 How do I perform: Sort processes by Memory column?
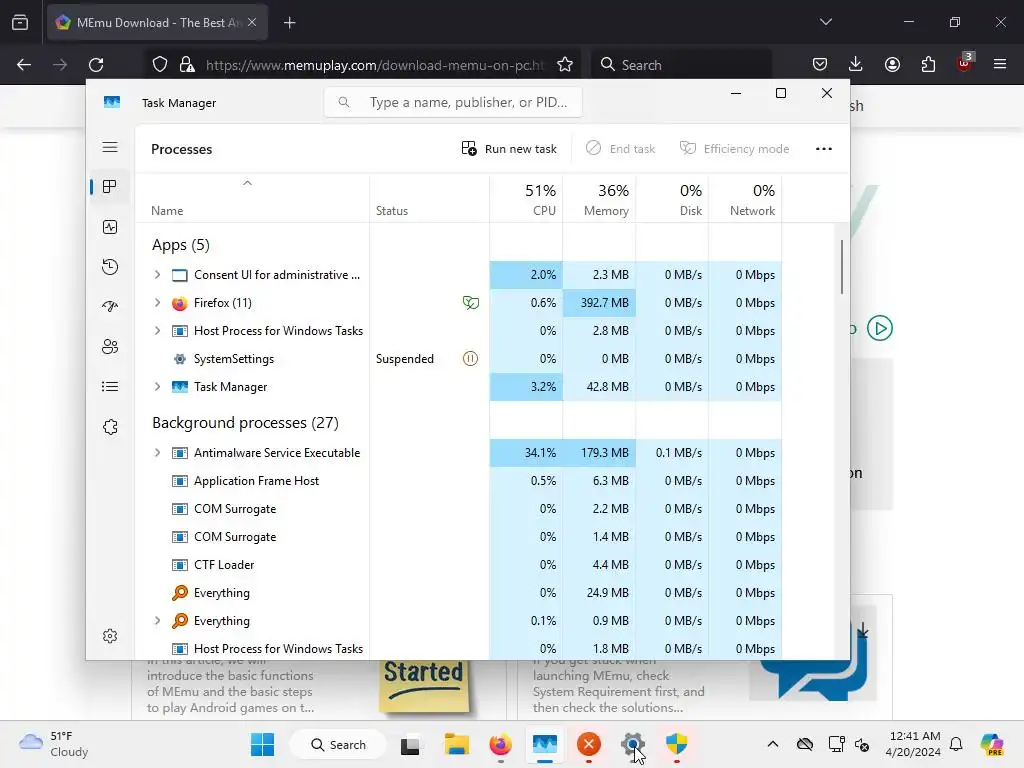click(x=600, y=200)
